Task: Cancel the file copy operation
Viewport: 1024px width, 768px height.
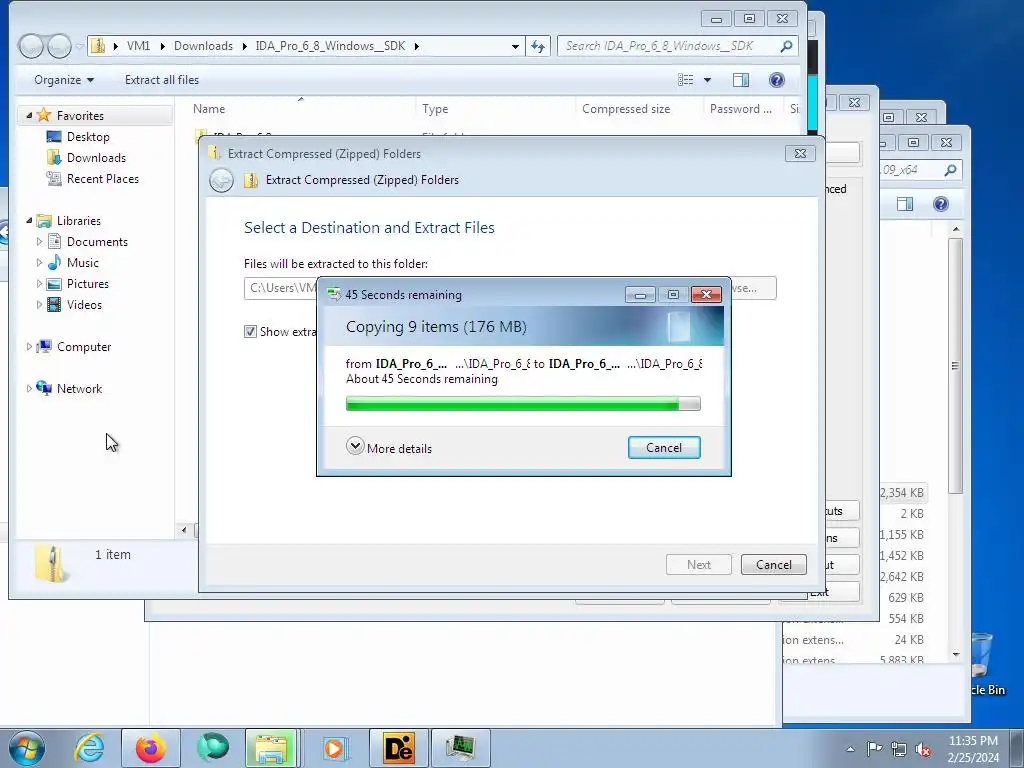Action: click(x=664, y=447)
